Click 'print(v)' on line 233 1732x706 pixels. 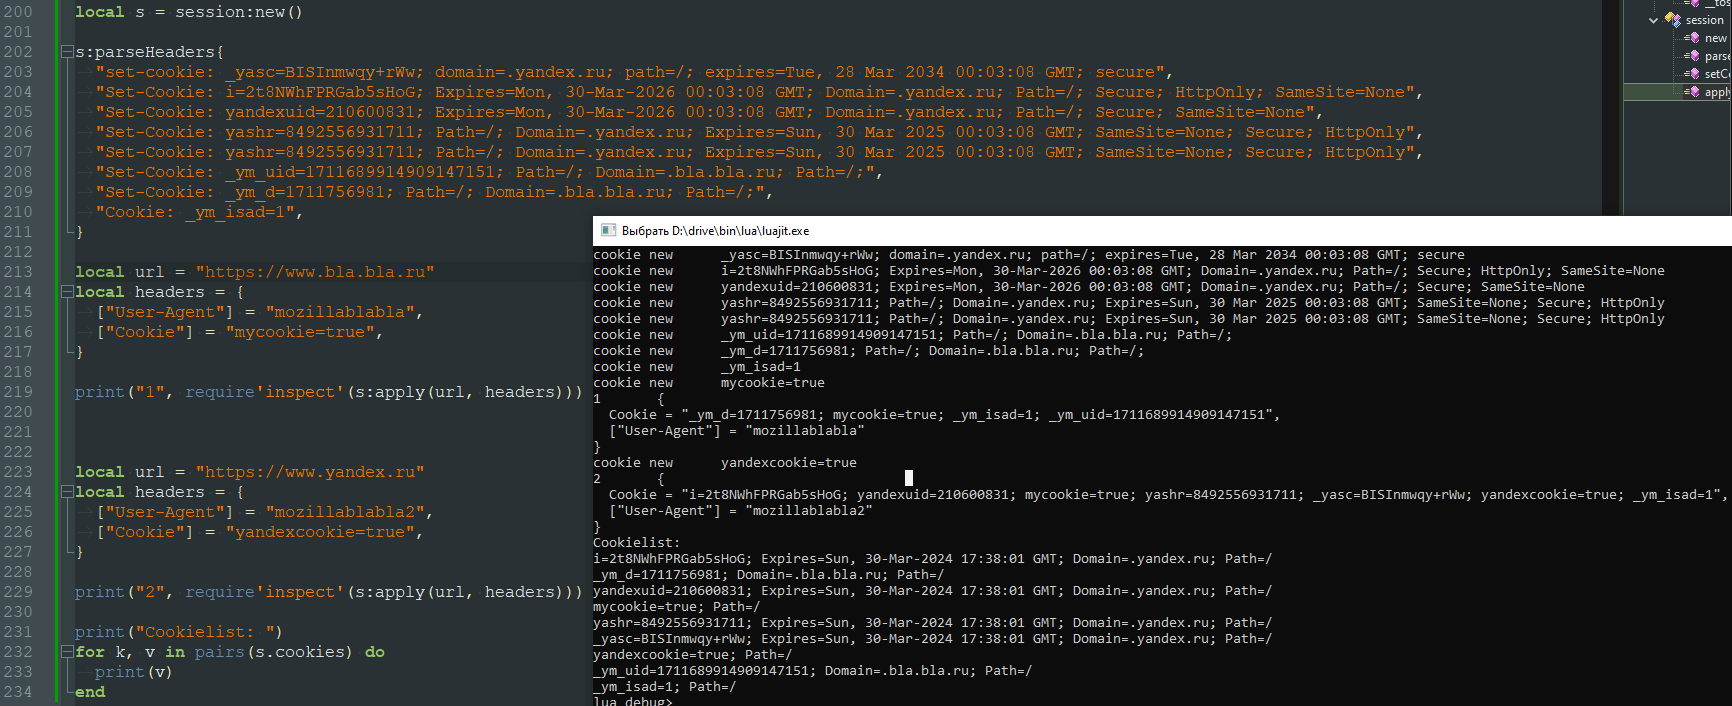point(134,672)
